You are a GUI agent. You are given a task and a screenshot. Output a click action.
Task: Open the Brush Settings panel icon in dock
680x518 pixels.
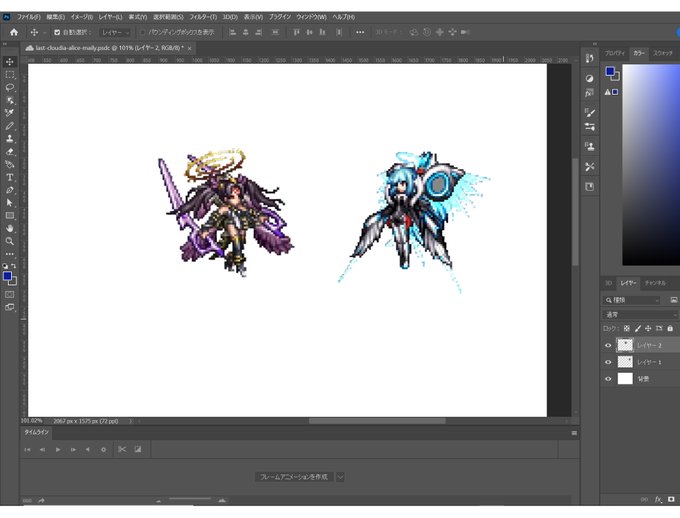(589, 127)
